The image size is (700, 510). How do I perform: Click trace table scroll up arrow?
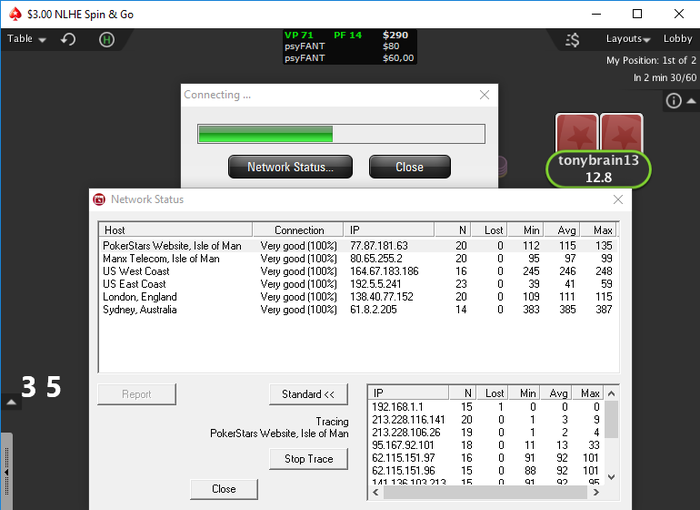pyautogui.click(x=612, y=393)
